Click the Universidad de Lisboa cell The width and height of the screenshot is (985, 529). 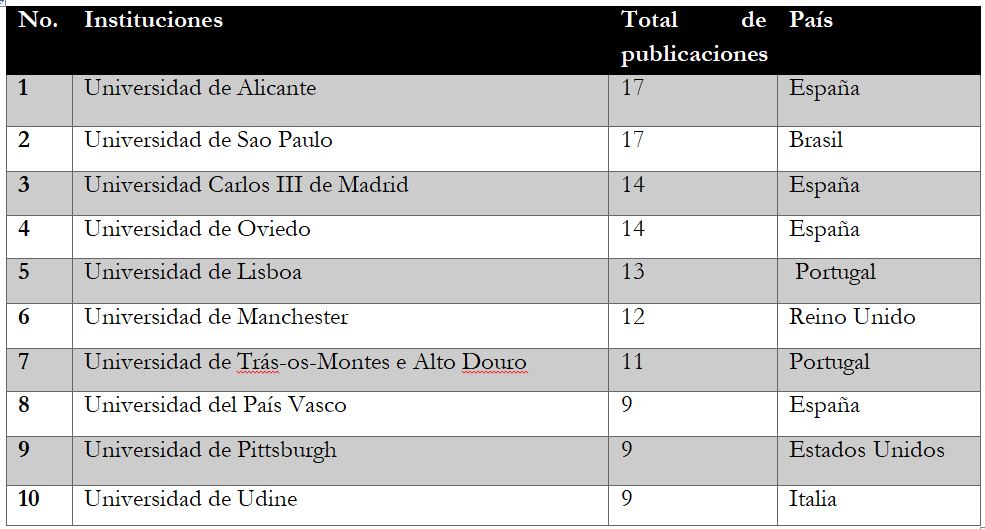340,281
